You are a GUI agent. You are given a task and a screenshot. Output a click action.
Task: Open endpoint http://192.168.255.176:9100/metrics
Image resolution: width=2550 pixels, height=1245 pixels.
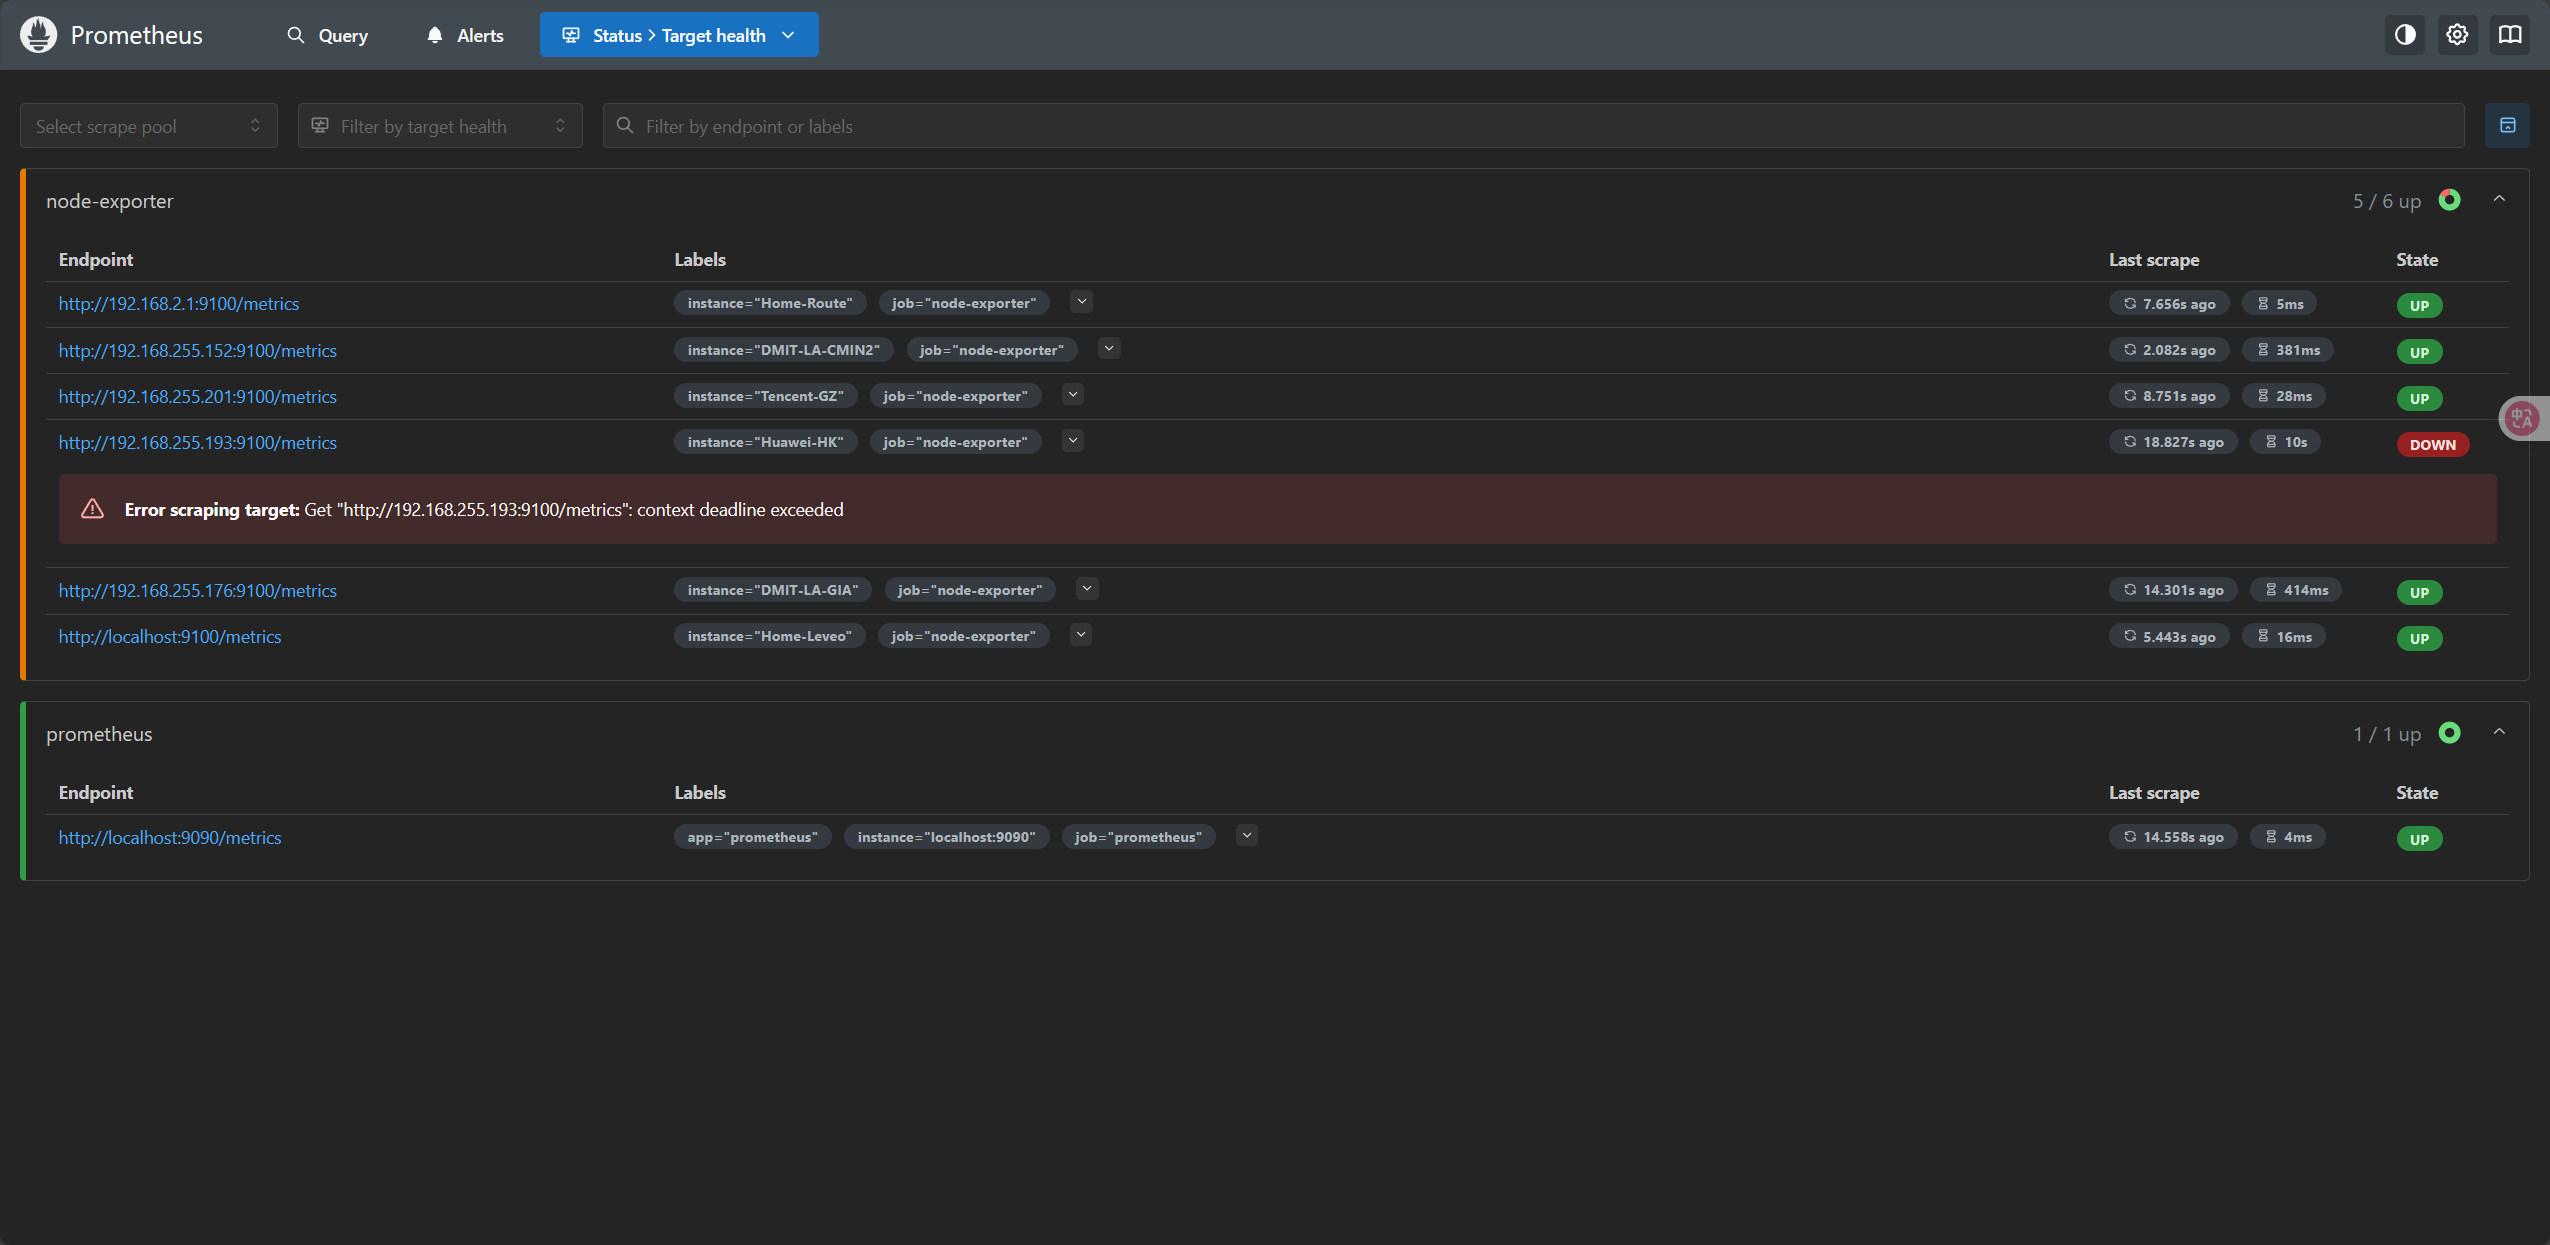click(198, 590)
